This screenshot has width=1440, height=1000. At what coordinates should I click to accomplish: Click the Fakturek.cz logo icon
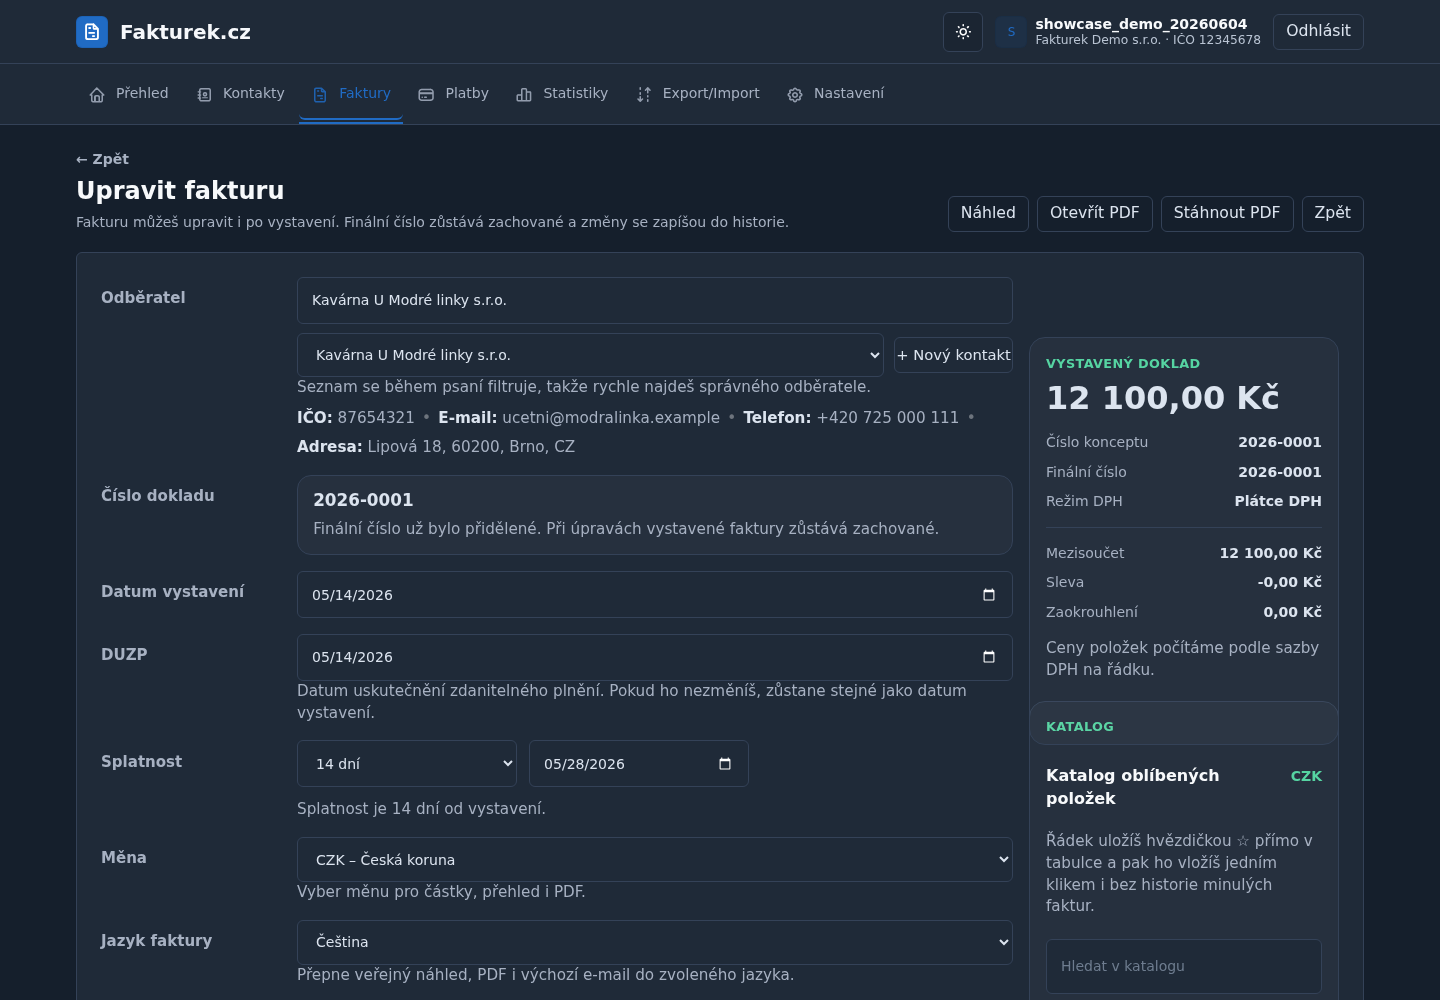click(x=92, y=32)
